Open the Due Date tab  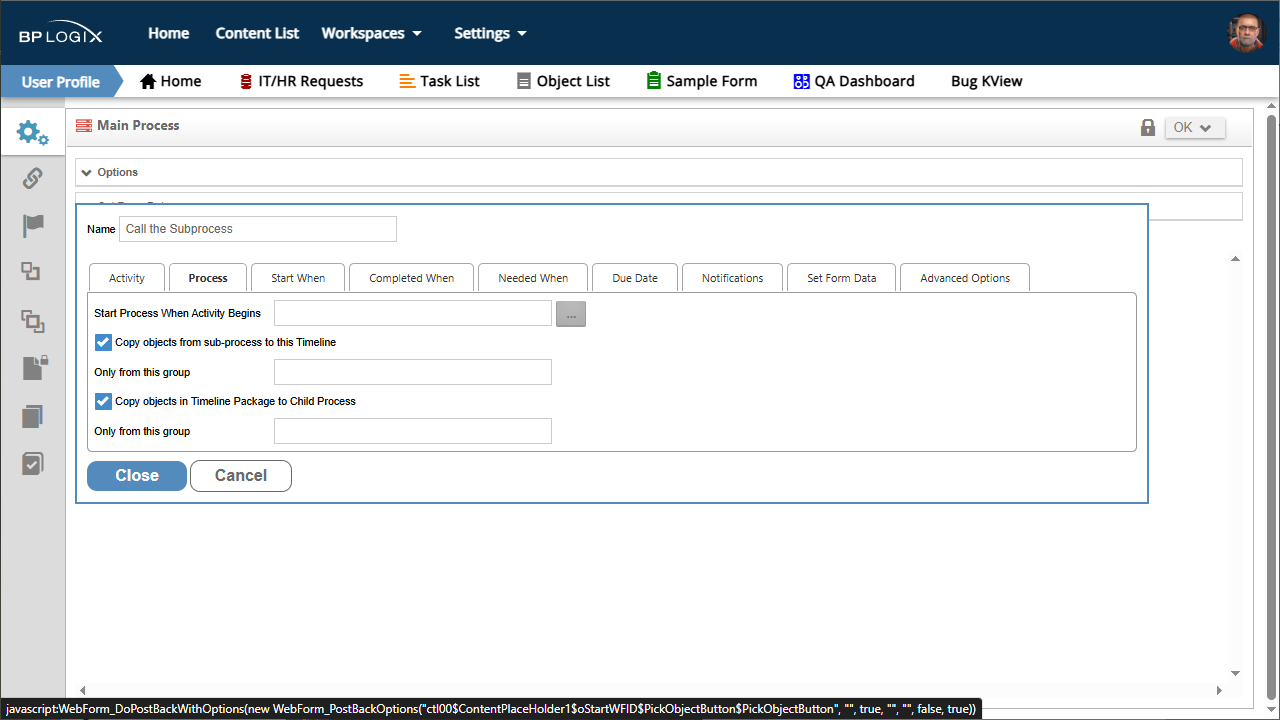point(635,278)
